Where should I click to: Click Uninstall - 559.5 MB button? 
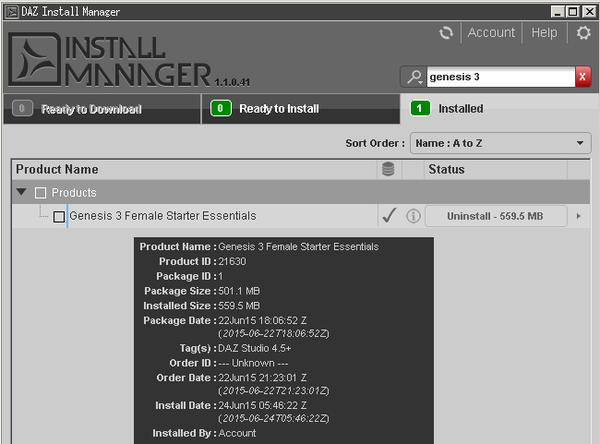click(496, 216)
